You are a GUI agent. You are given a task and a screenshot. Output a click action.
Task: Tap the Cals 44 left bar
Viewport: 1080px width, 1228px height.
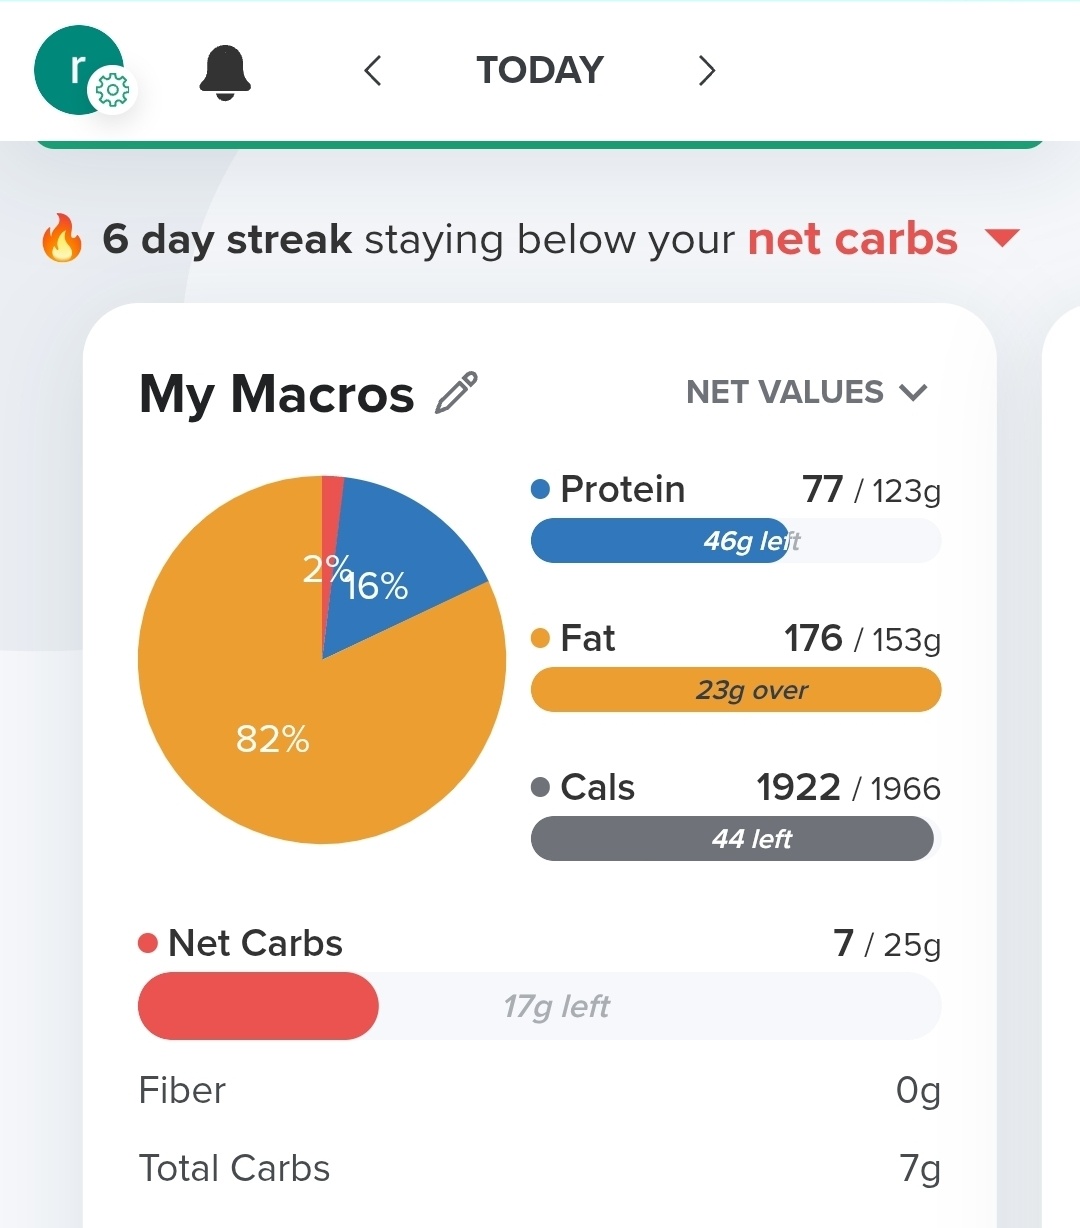coord(735,839)
